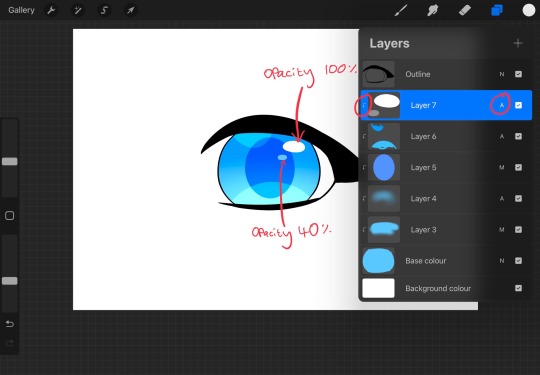Open the Adjustments magic wand menu
This screenshot has height=375, width=540.
tap(78, 10)
